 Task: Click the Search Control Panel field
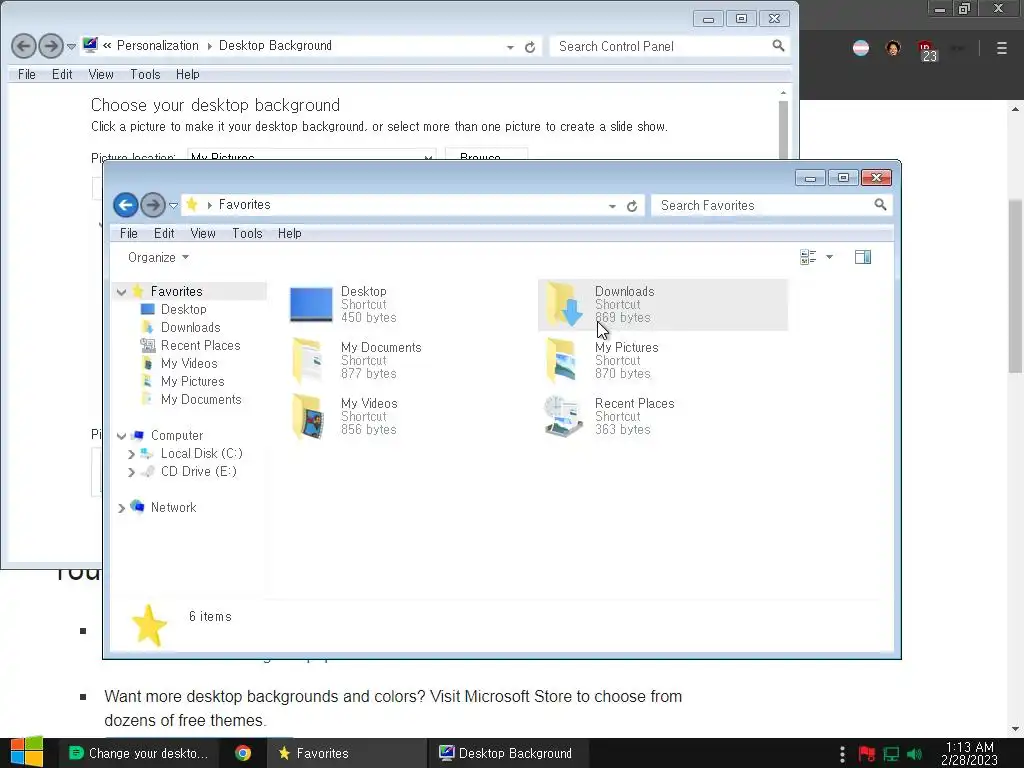point(669,46)
